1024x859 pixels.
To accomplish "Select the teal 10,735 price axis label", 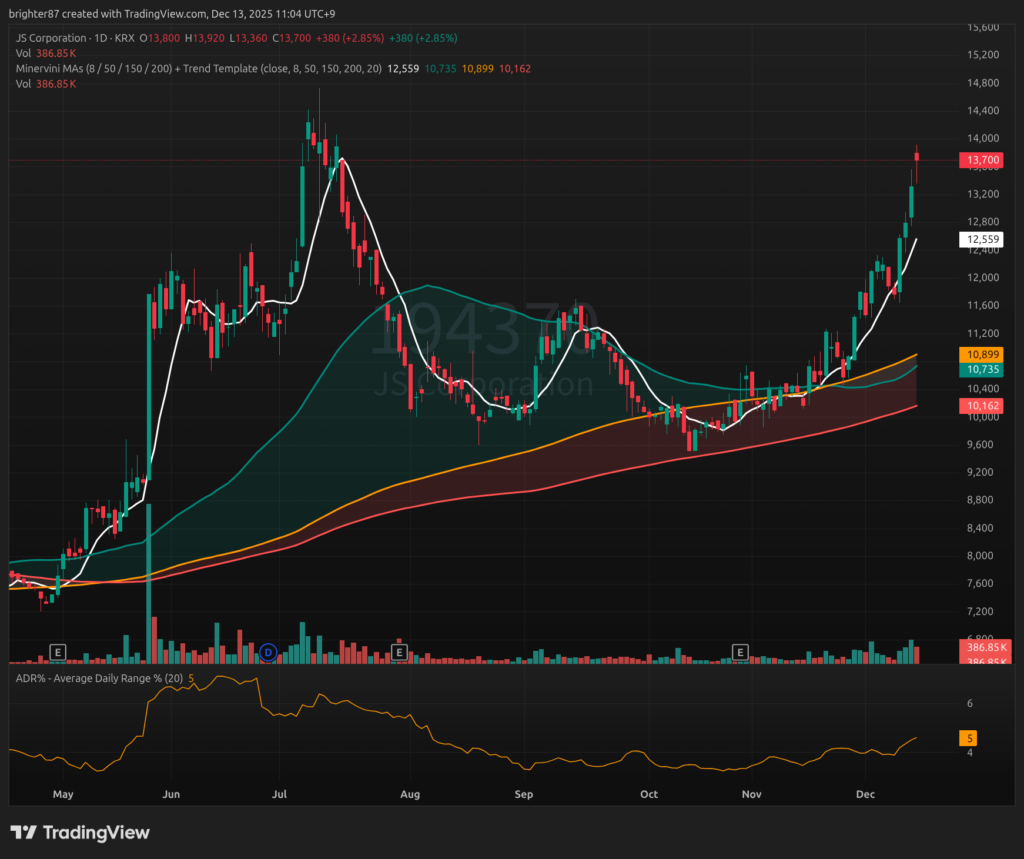I will pos(979,370).
